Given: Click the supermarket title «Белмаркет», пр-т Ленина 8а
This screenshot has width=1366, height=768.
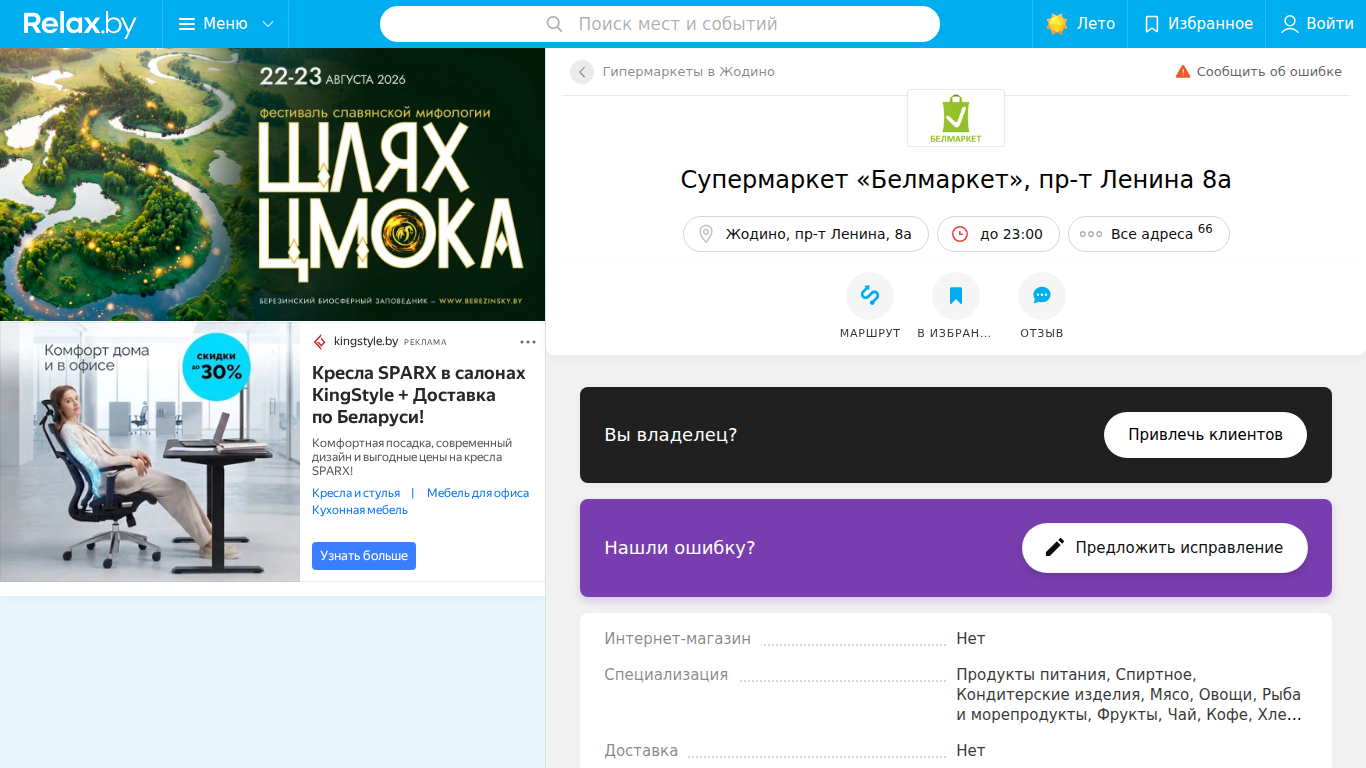Looking at the screenshot, I should tap(956, 180).
